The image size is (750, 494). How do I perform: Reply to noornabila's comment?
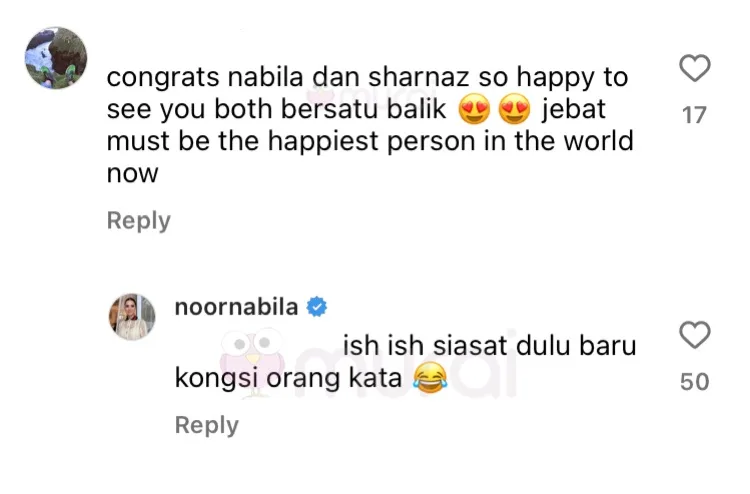tap(207, 425)
